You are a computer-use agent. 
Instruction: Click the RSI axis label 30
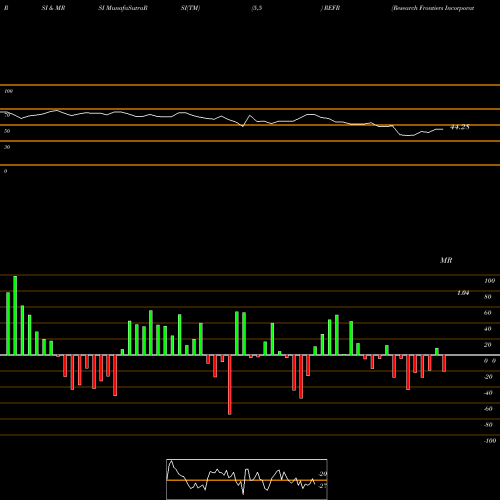(7, 147)
